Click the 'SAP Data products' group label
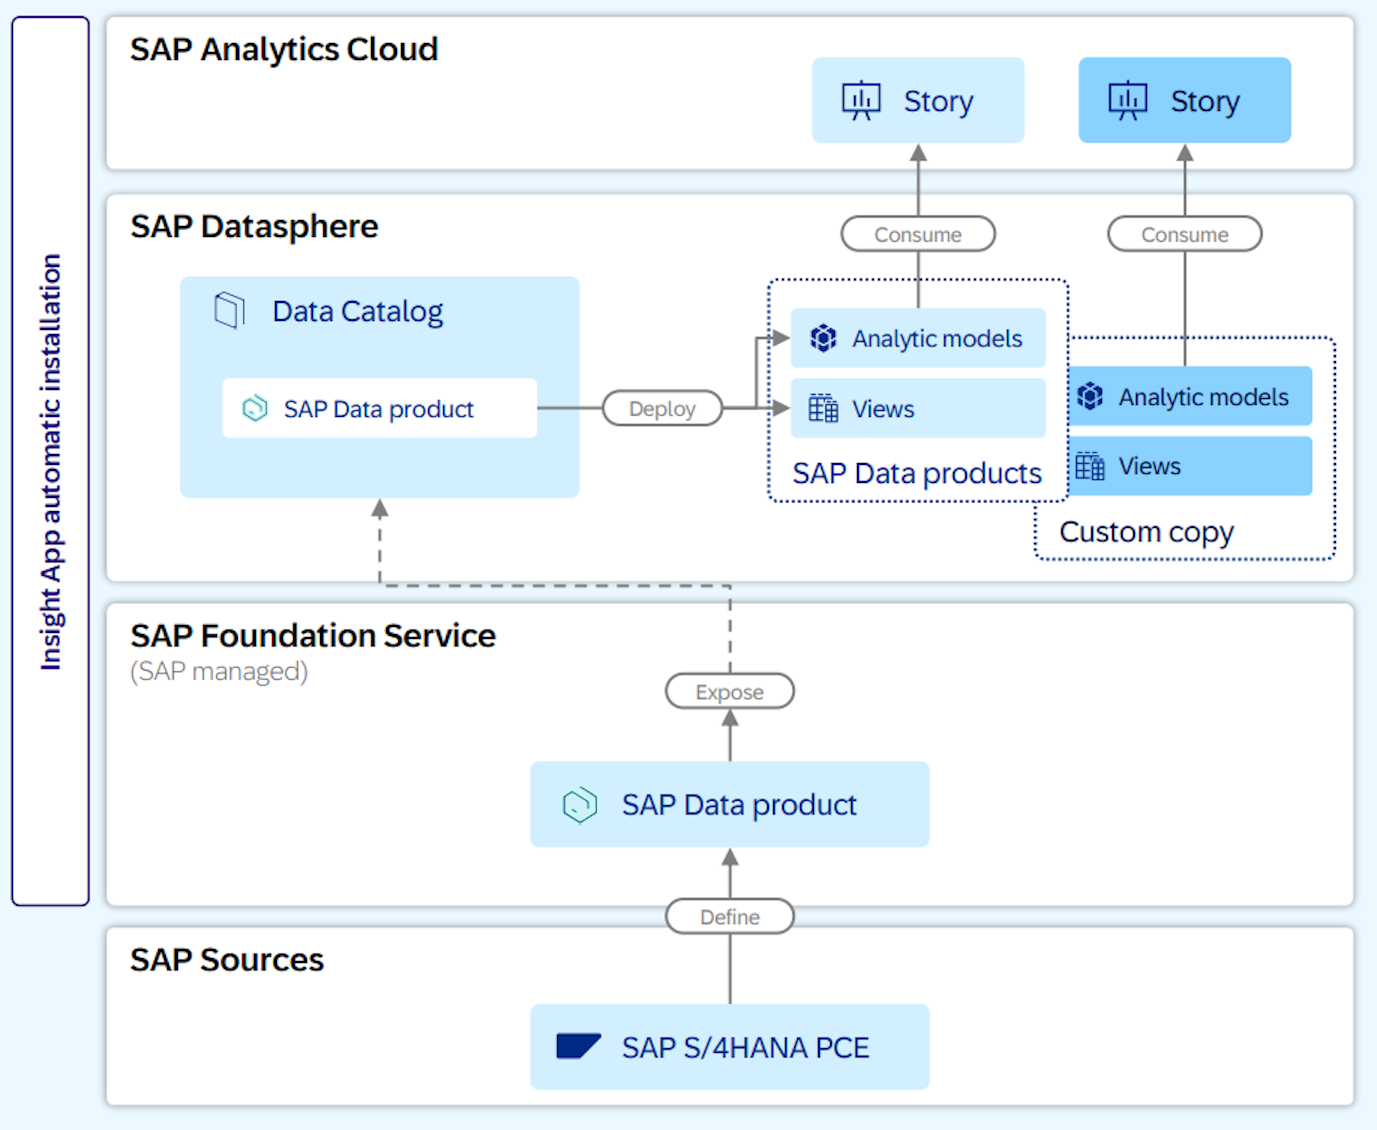1377x1130 pixels. 917,473
